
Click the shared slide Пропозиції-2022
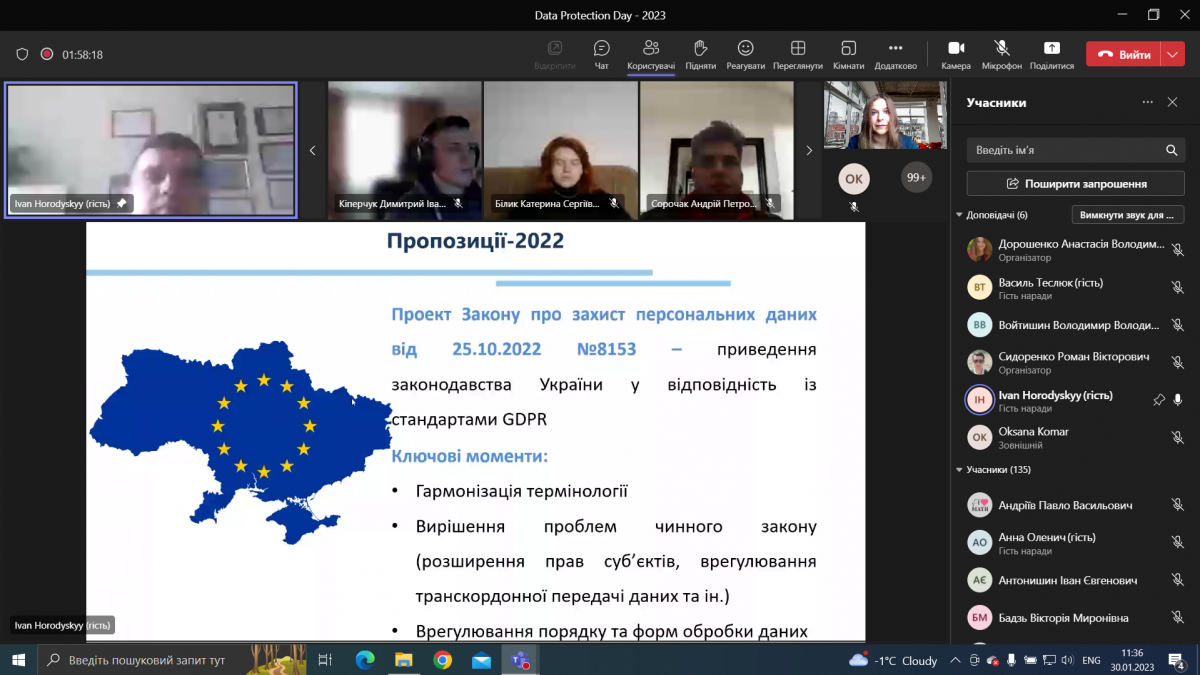(476, 431)
